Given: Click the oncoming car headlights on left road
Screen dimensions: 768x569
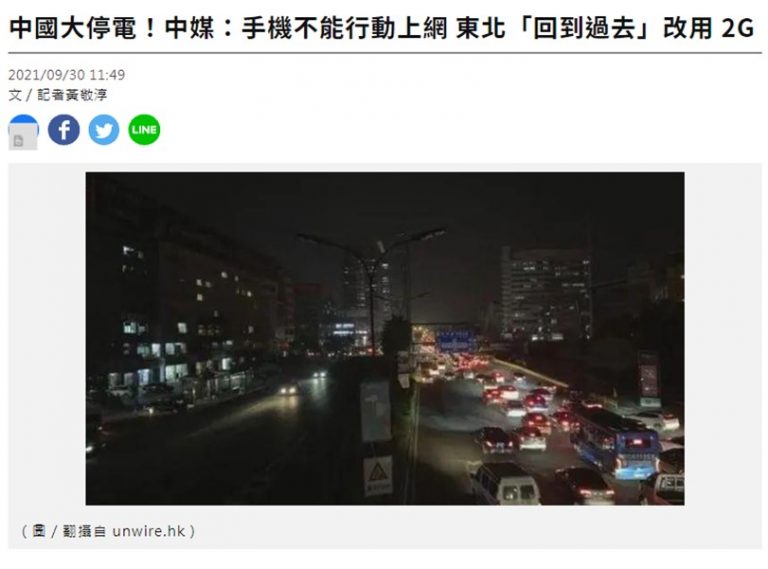Looking at the screenshot, I should coord(288,390).
